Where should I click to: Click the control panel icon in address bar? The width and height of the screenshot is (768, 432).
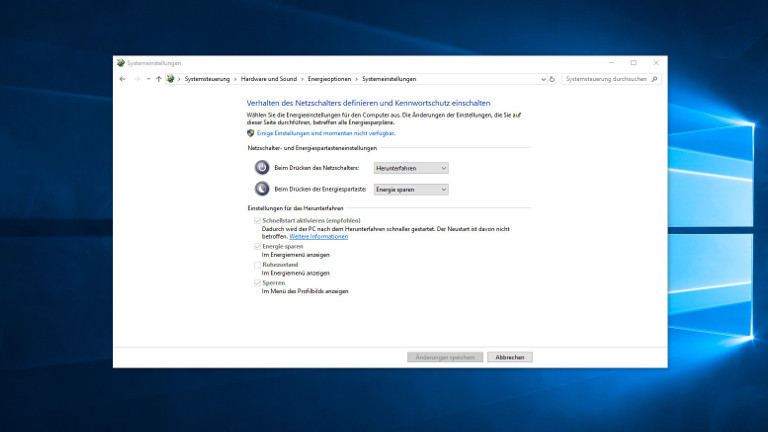[170, 78]
